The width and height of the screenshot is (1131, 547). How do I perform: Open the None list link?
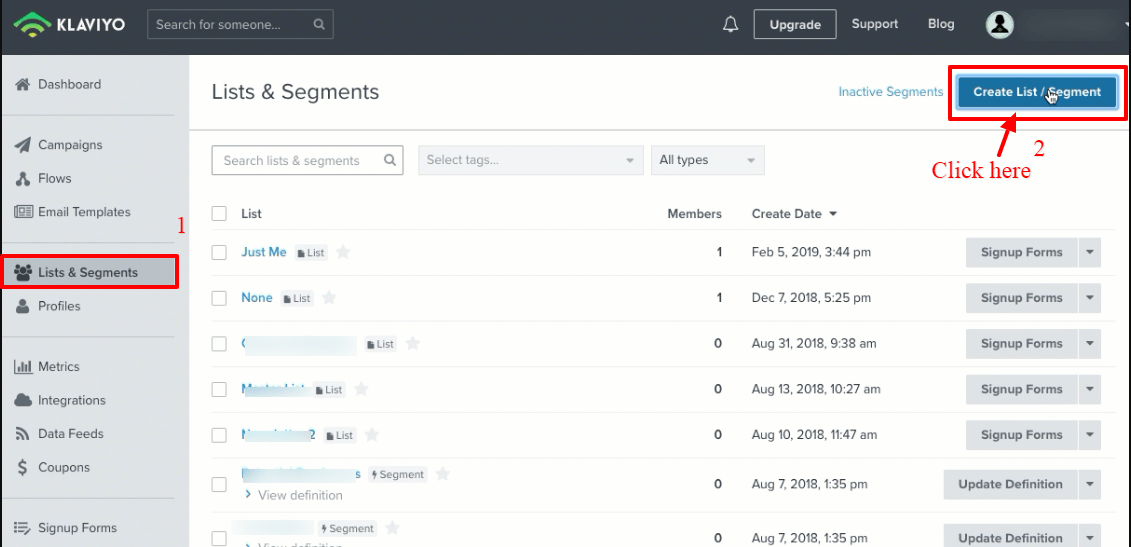257,297
